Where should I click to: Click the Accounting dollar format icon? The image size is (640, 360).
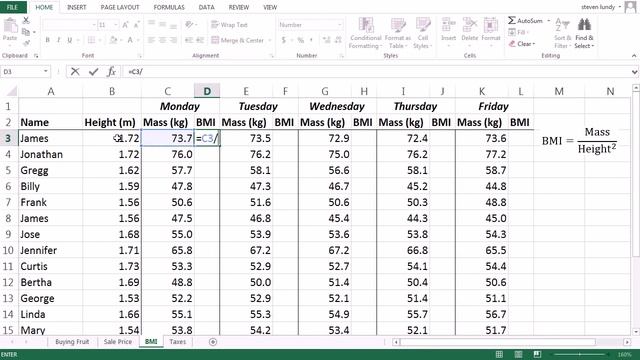[284, 40]
